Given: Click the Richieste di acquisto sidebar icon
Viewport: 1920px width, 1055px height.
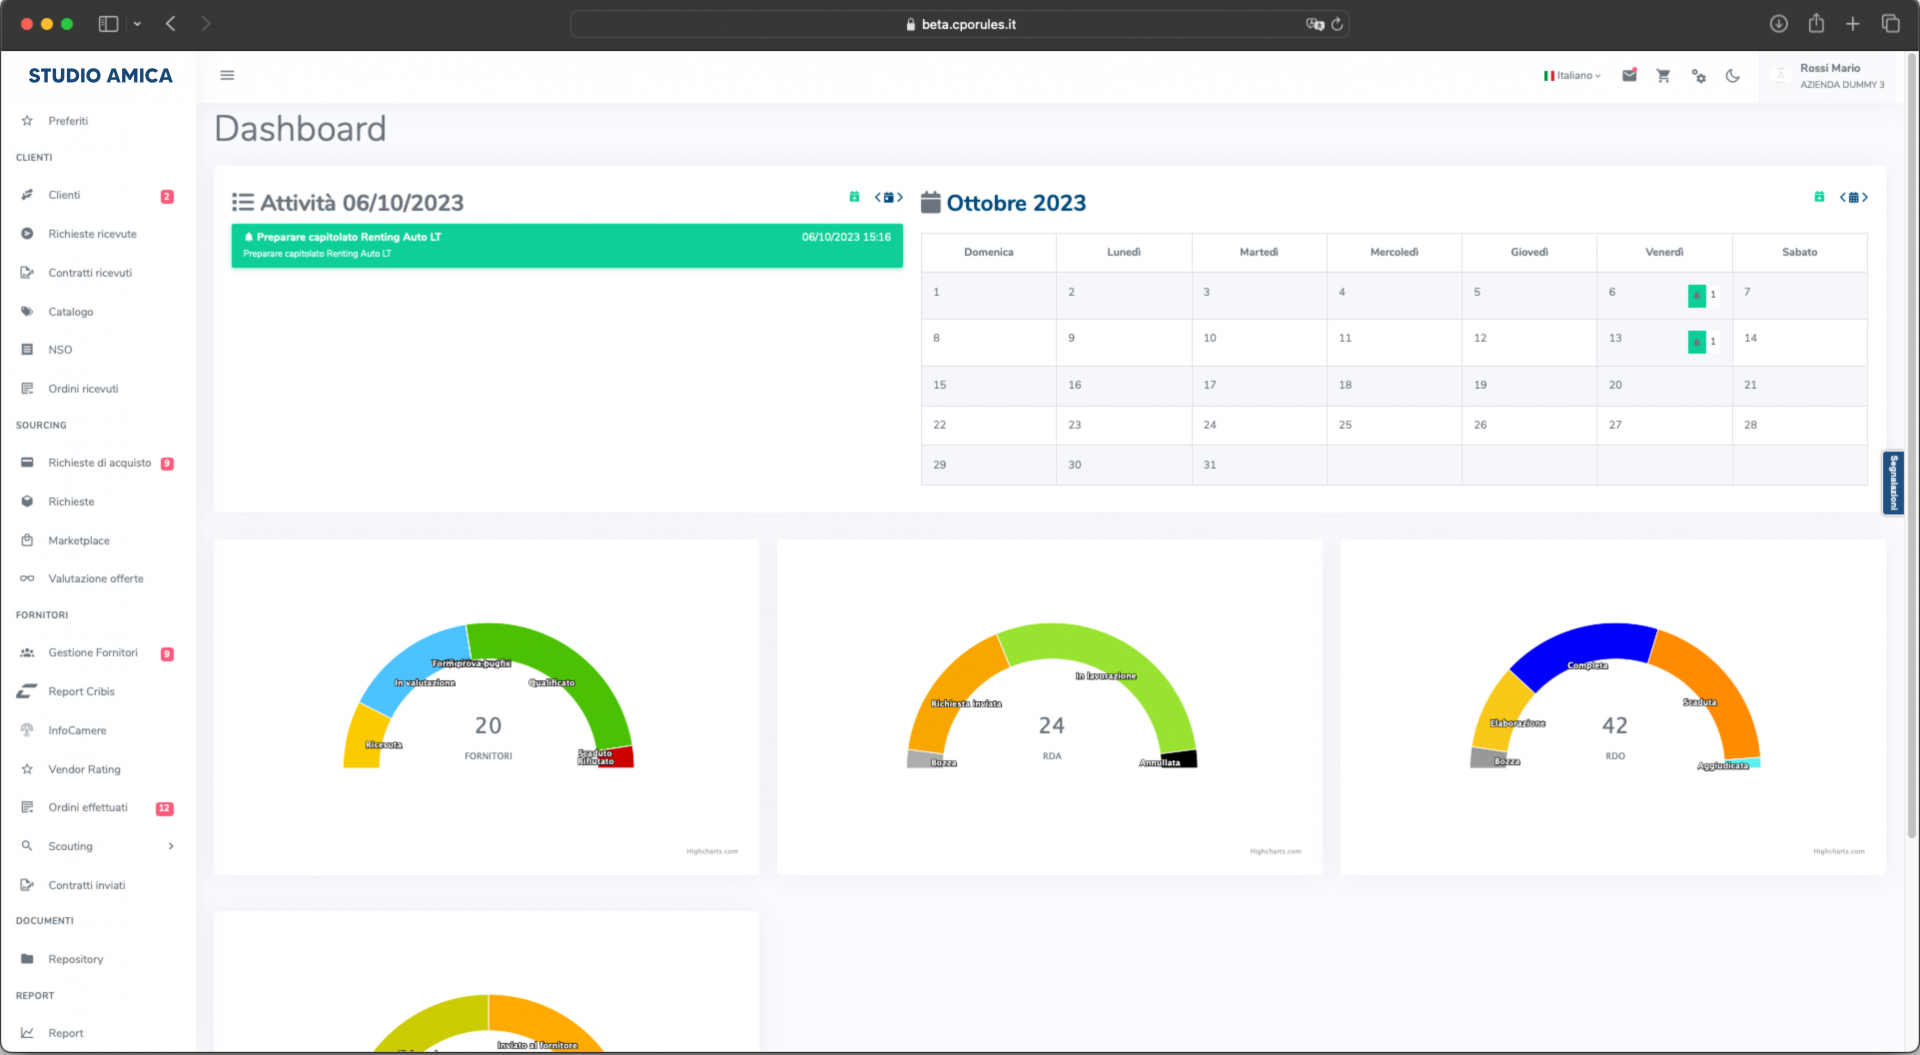Looking at the screenshot, I should 27,463.
